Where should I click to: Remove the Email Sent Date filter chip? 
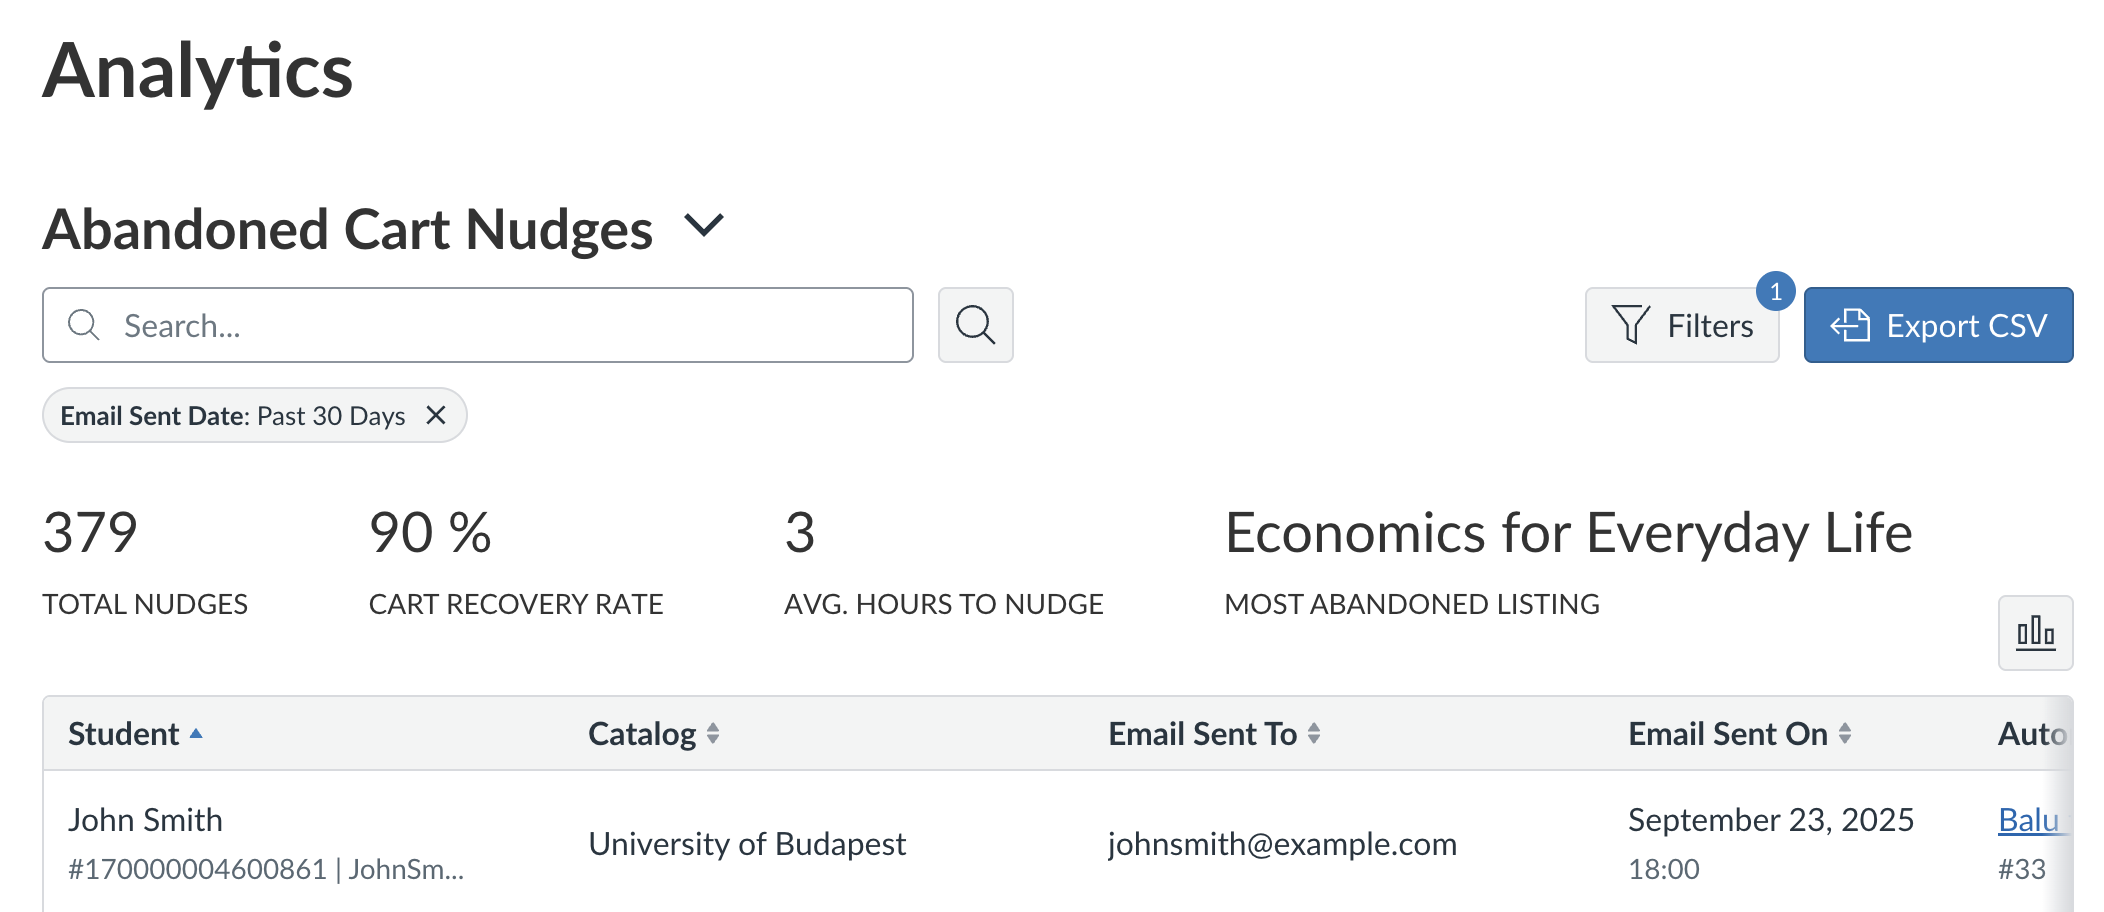(x=436, y=415)
